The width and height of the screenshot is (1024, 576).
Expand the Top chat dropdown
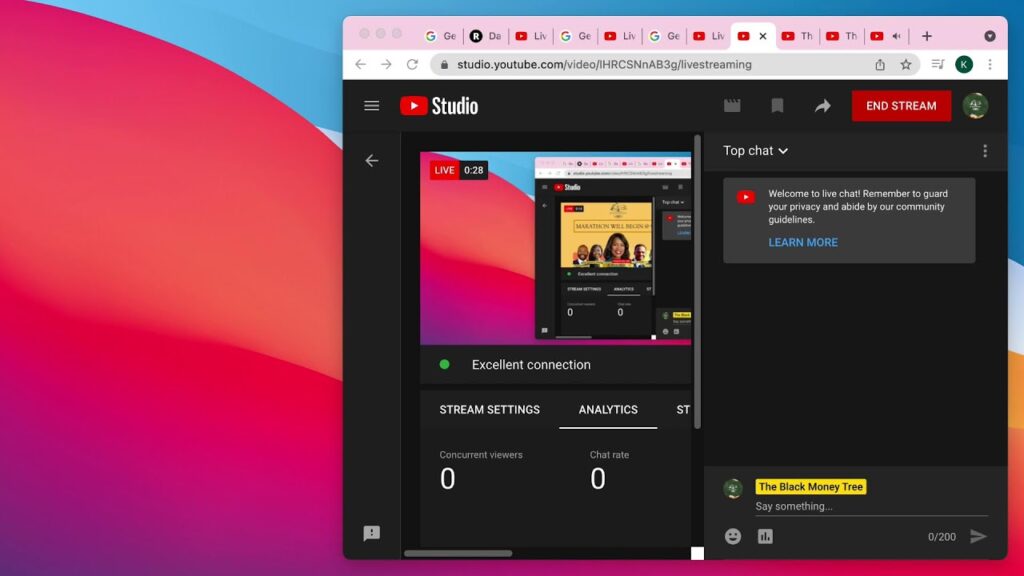756,151
